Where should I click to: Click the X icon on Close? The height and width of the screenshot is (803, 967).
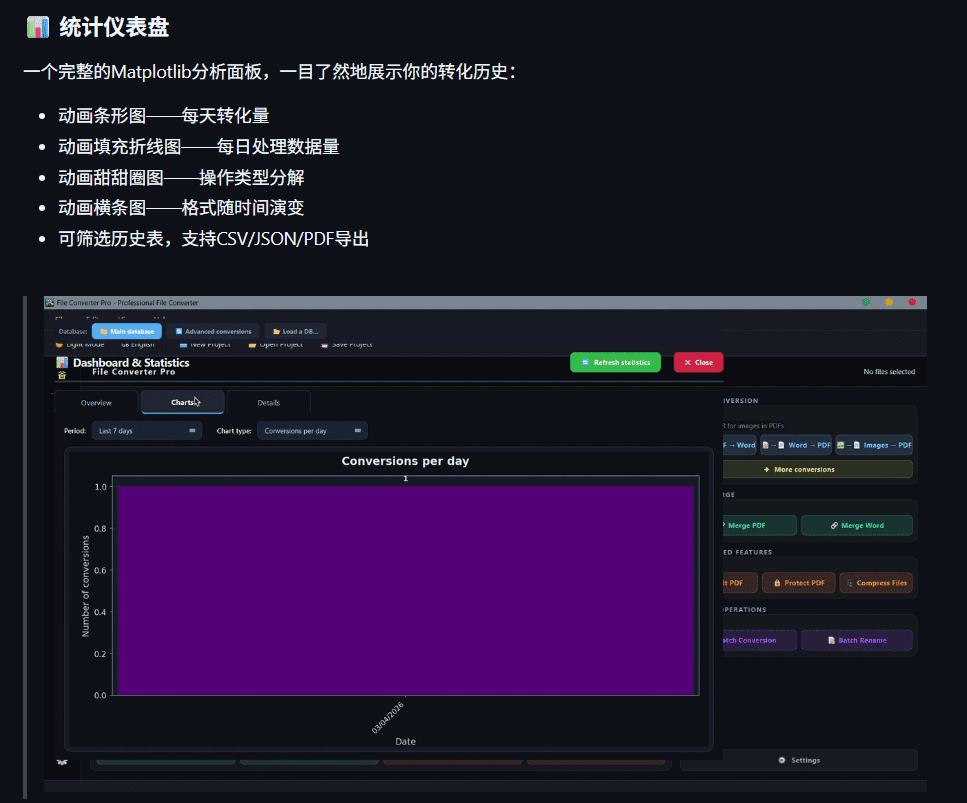(687, 363)
